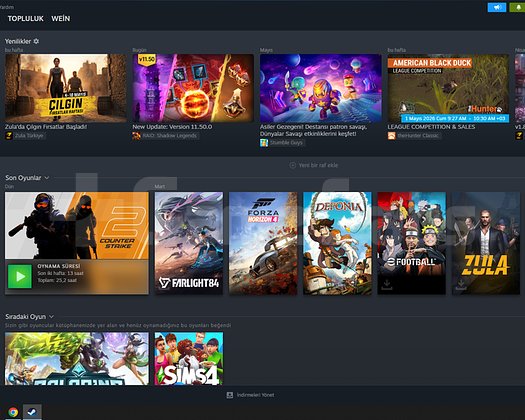
Task: Open the Zula Çılgın Fırsatlar news image
Action: (x=66, y=88)
